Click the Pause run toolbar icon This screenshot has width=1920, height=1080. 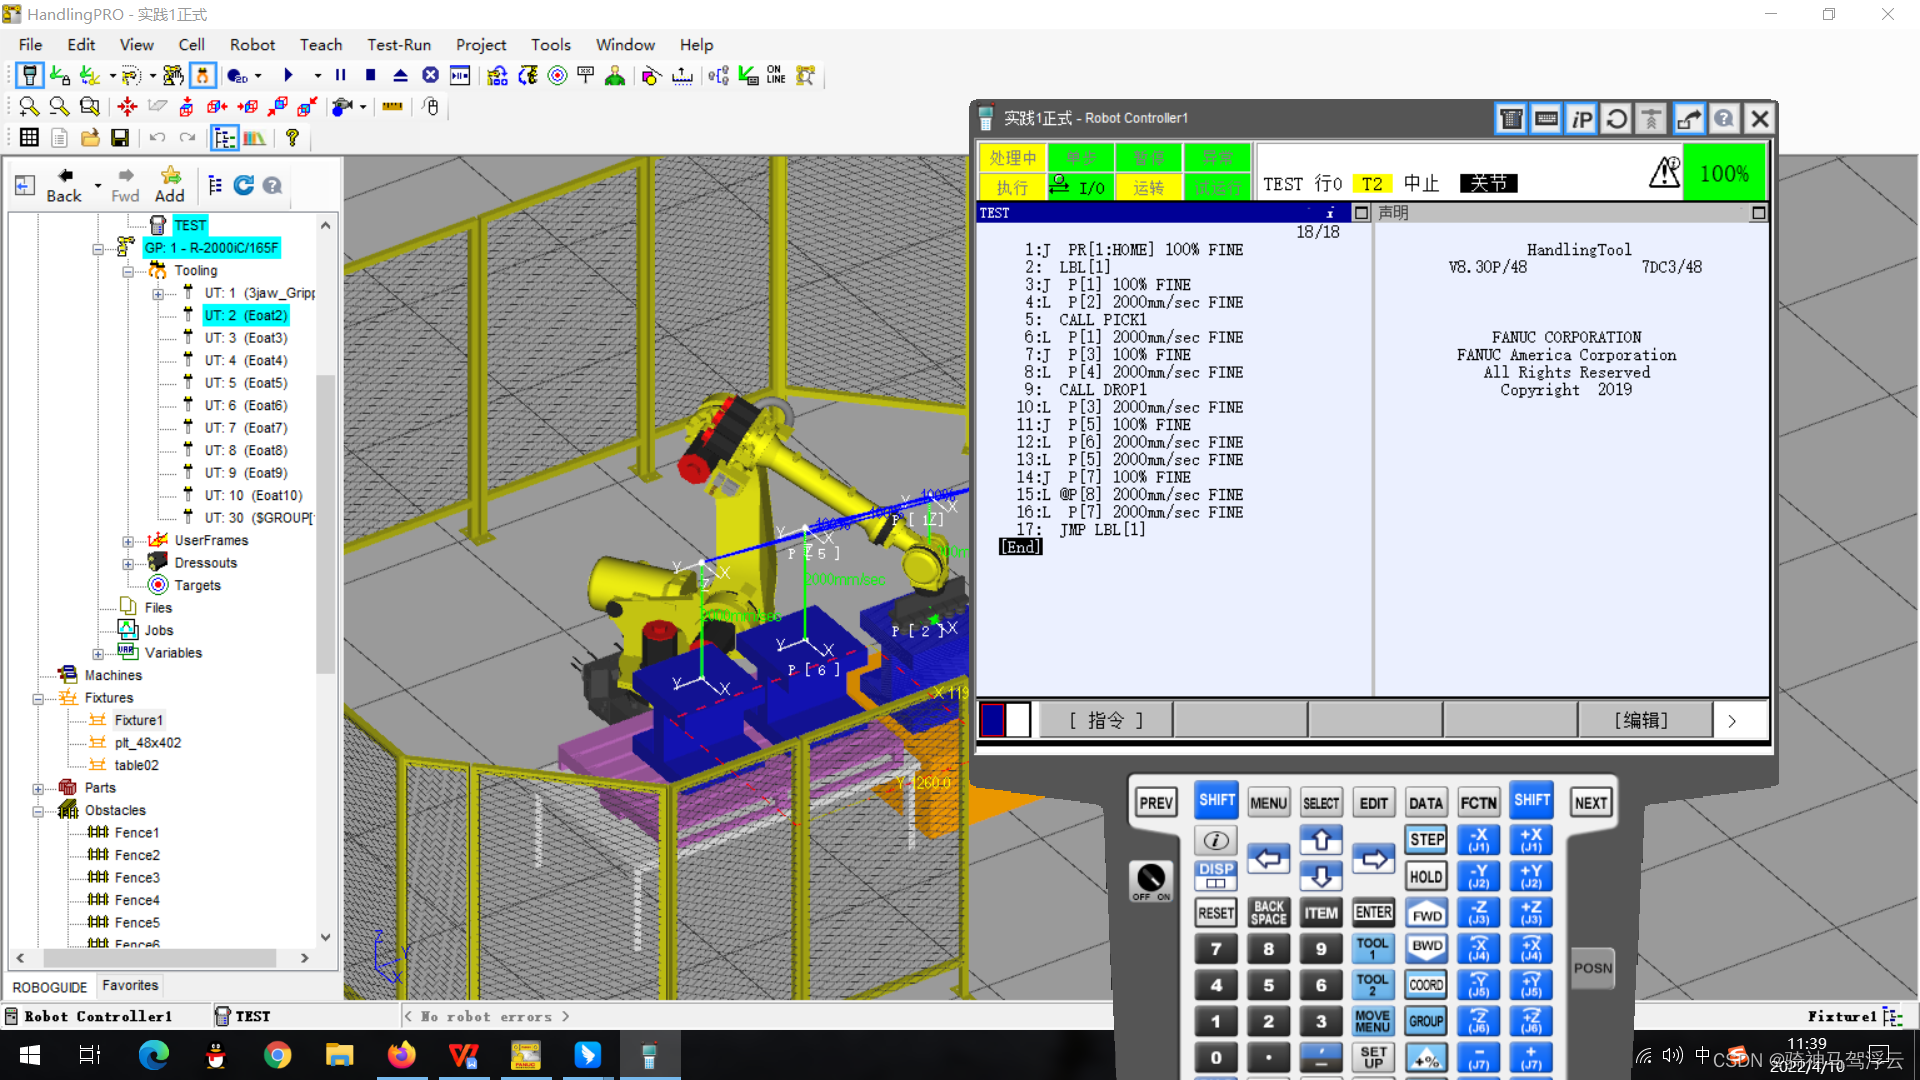click(x=340, y=75)
